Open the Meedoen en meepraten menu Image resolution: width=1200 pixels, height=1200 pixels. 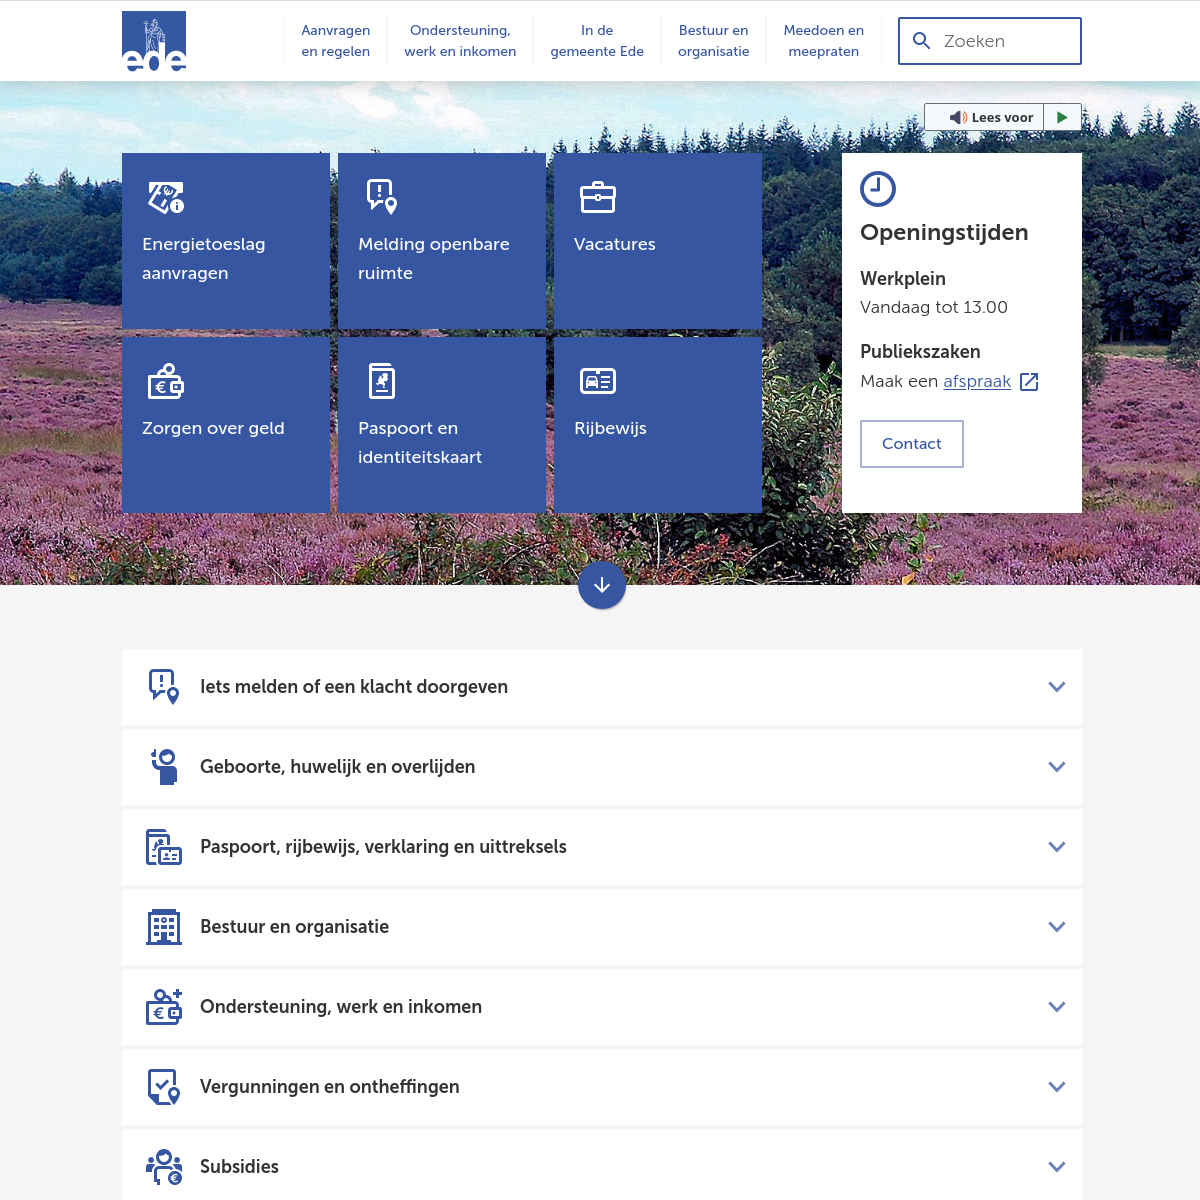pyautogui.click(x=824, y=41)
